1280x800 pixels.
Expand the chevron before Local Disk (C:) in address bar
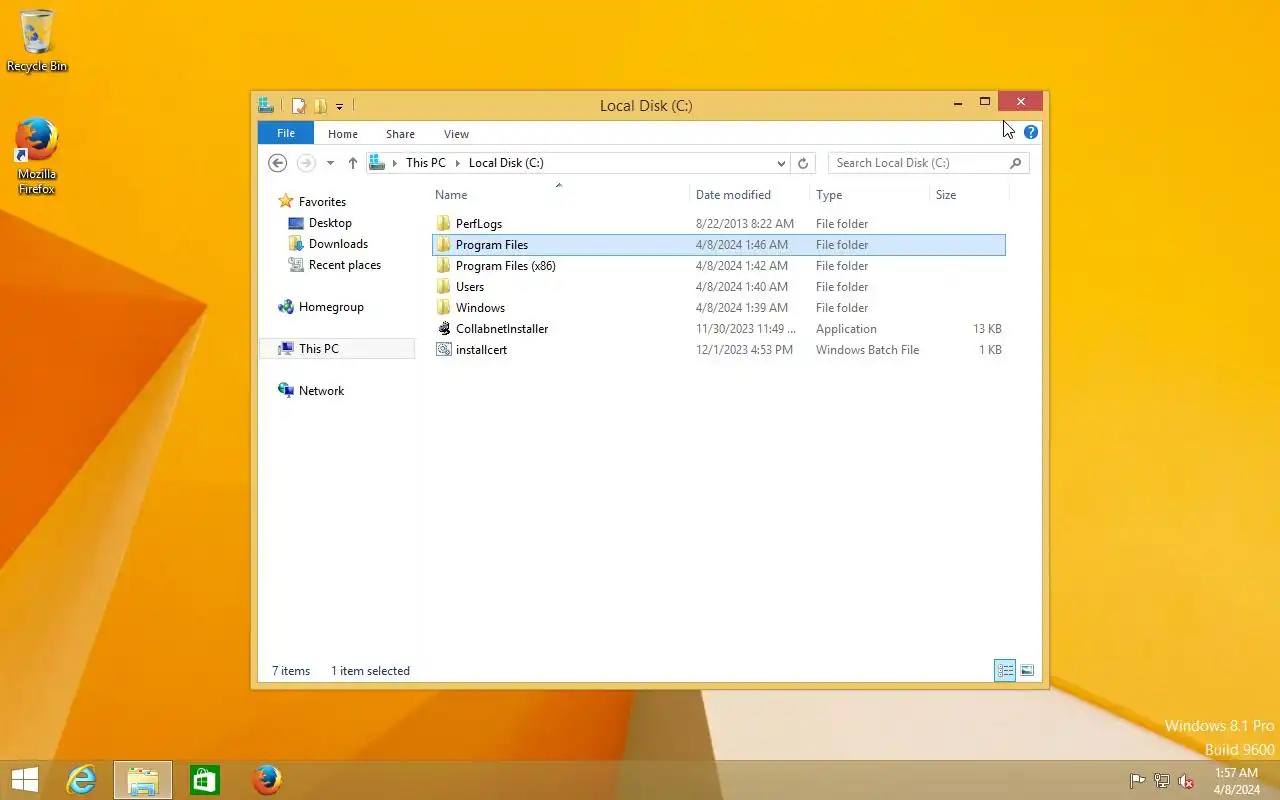click(459, 163)
